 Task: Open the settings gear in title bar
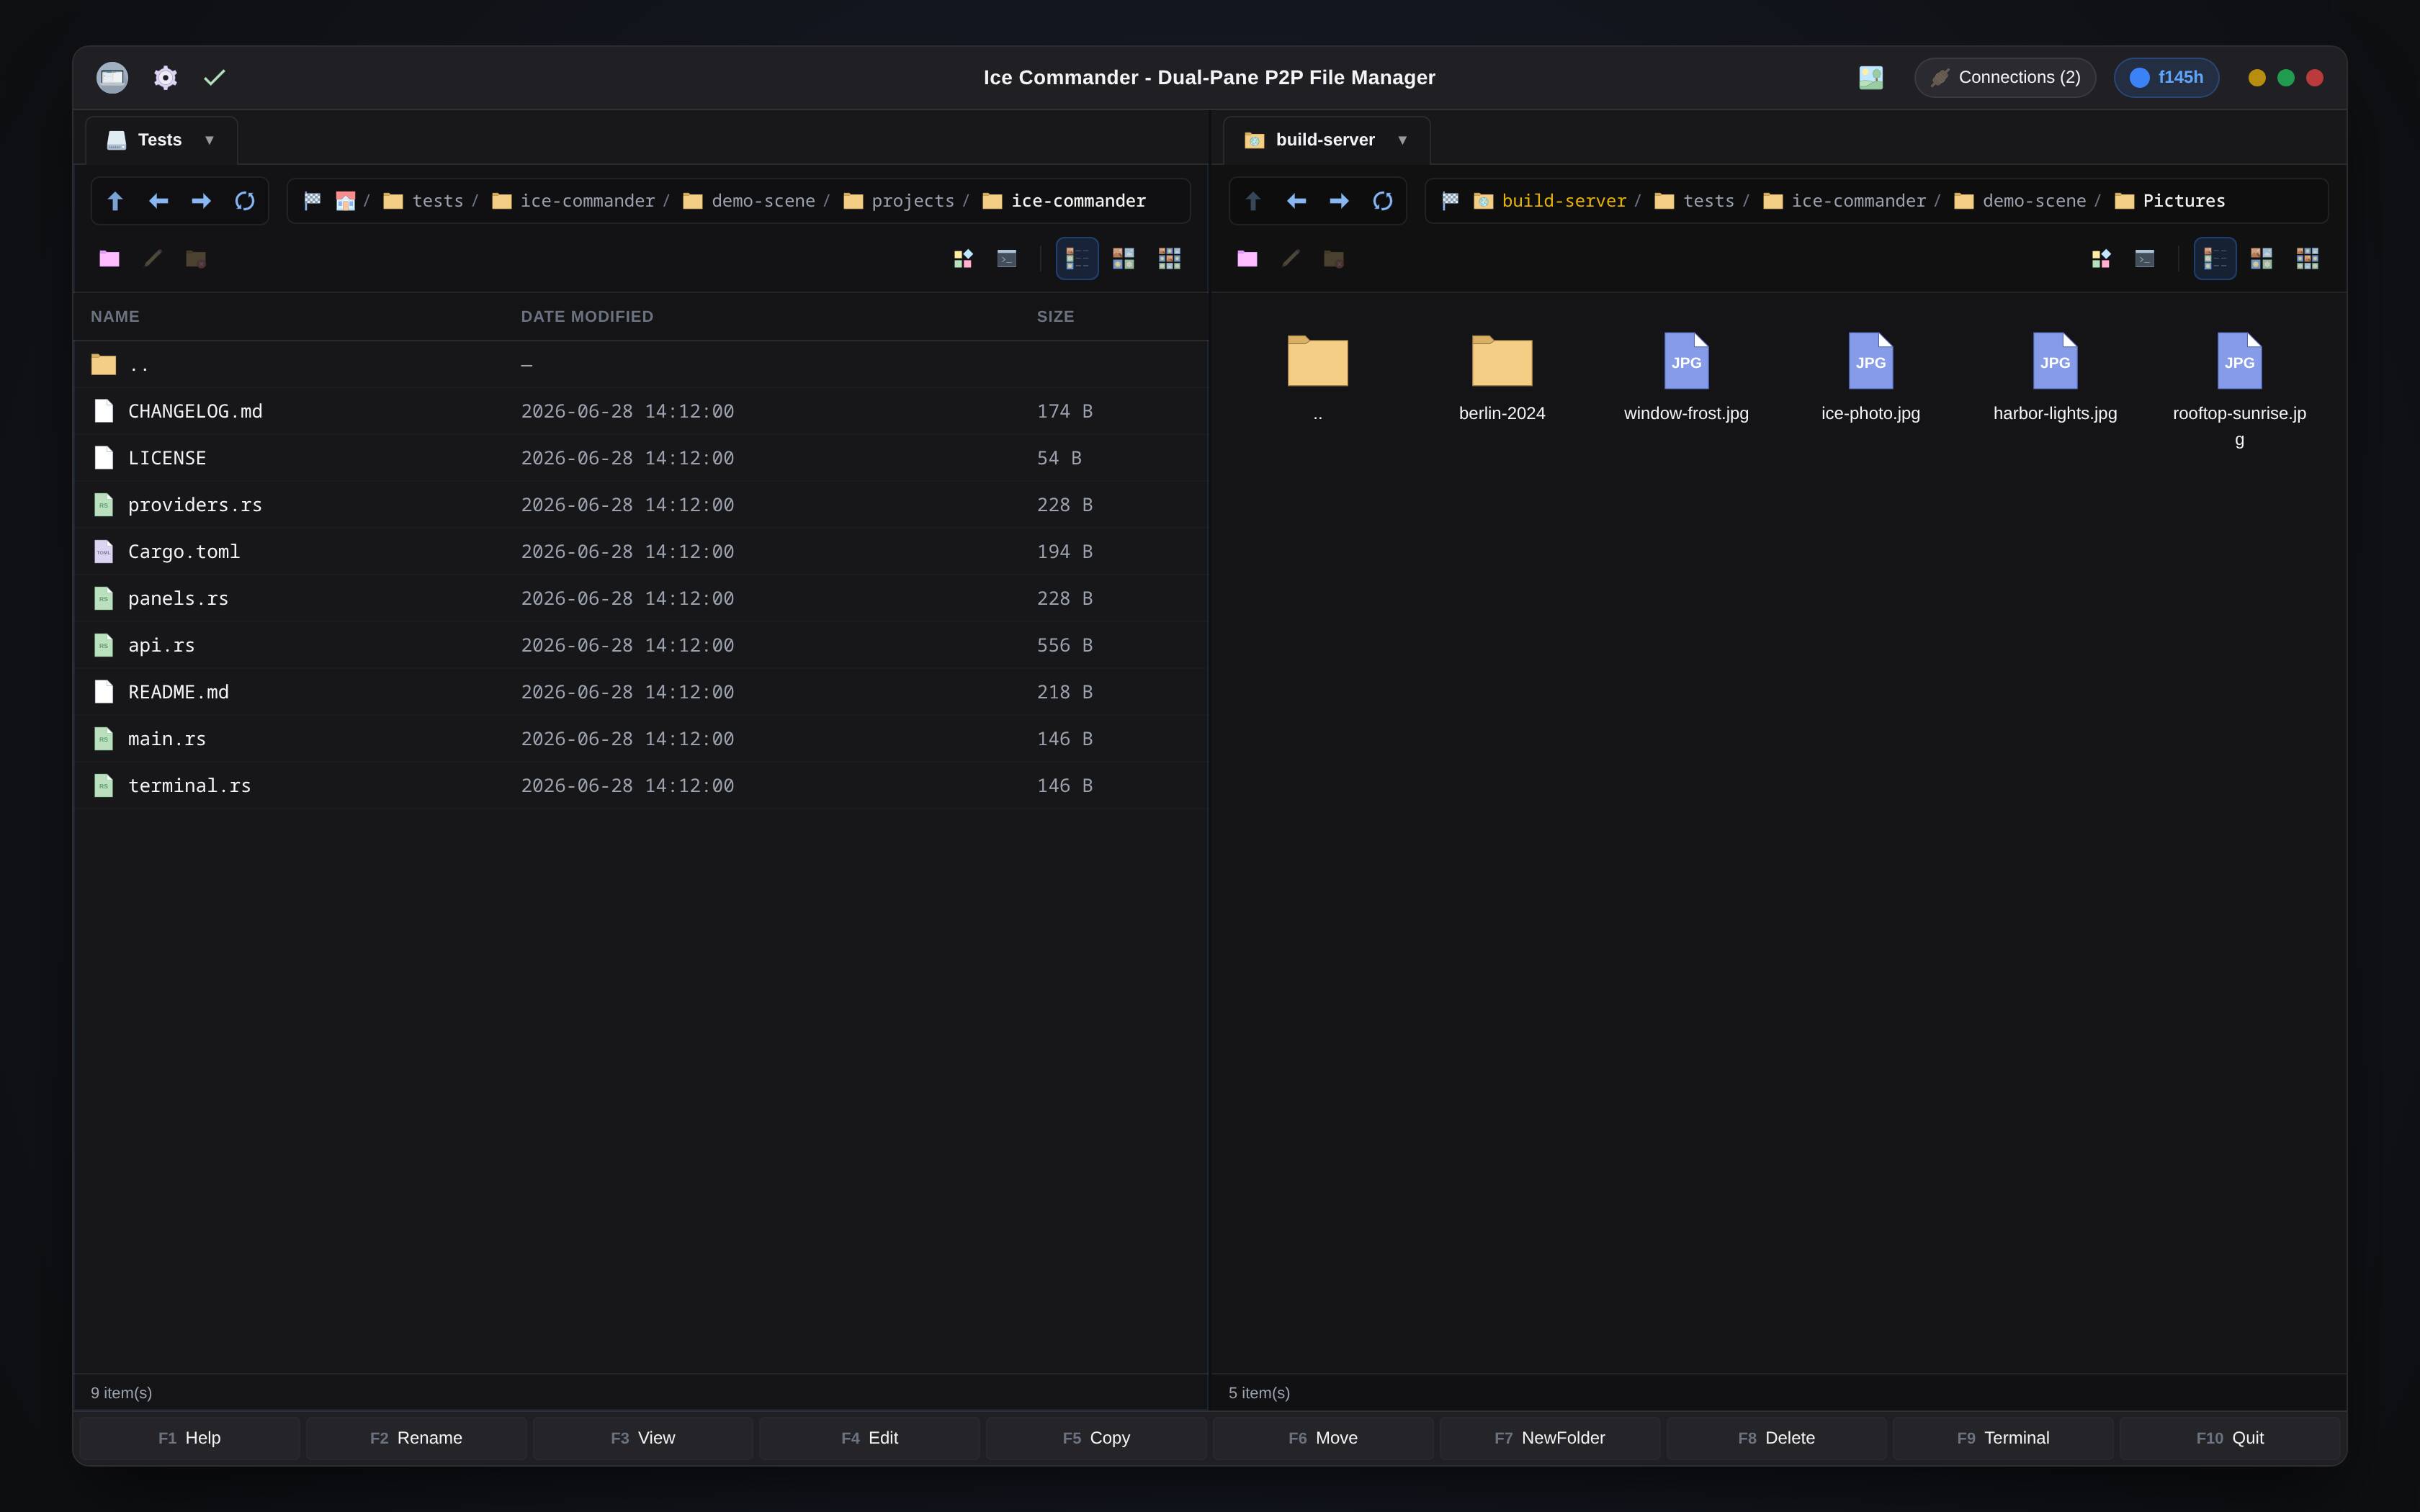point(165,77)
